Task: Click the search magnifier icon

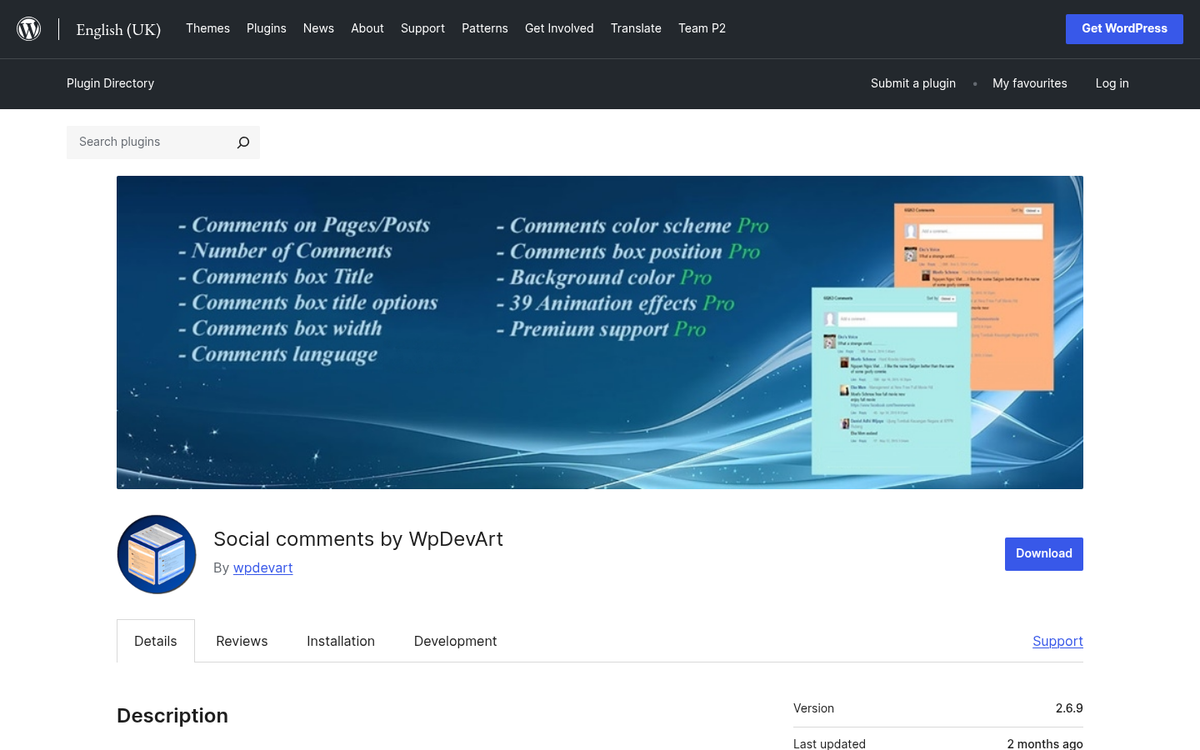Action: tap(242, 143)
